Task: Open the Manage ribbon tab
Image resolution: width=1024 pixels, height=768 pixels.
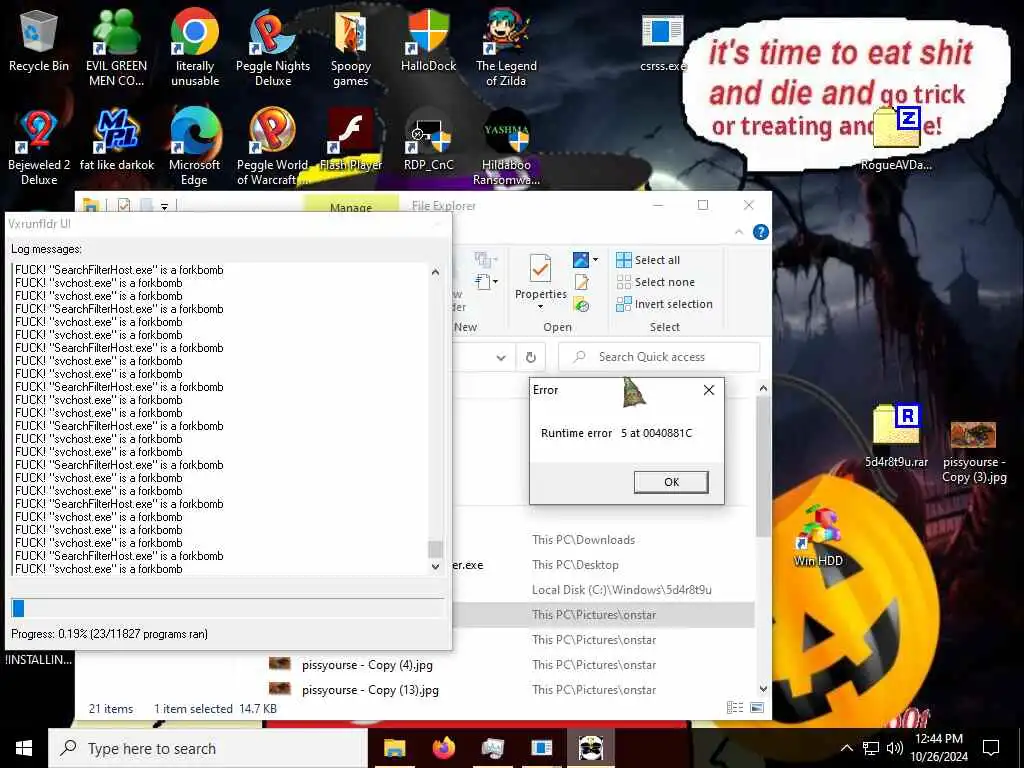Action: pos(351,205)
